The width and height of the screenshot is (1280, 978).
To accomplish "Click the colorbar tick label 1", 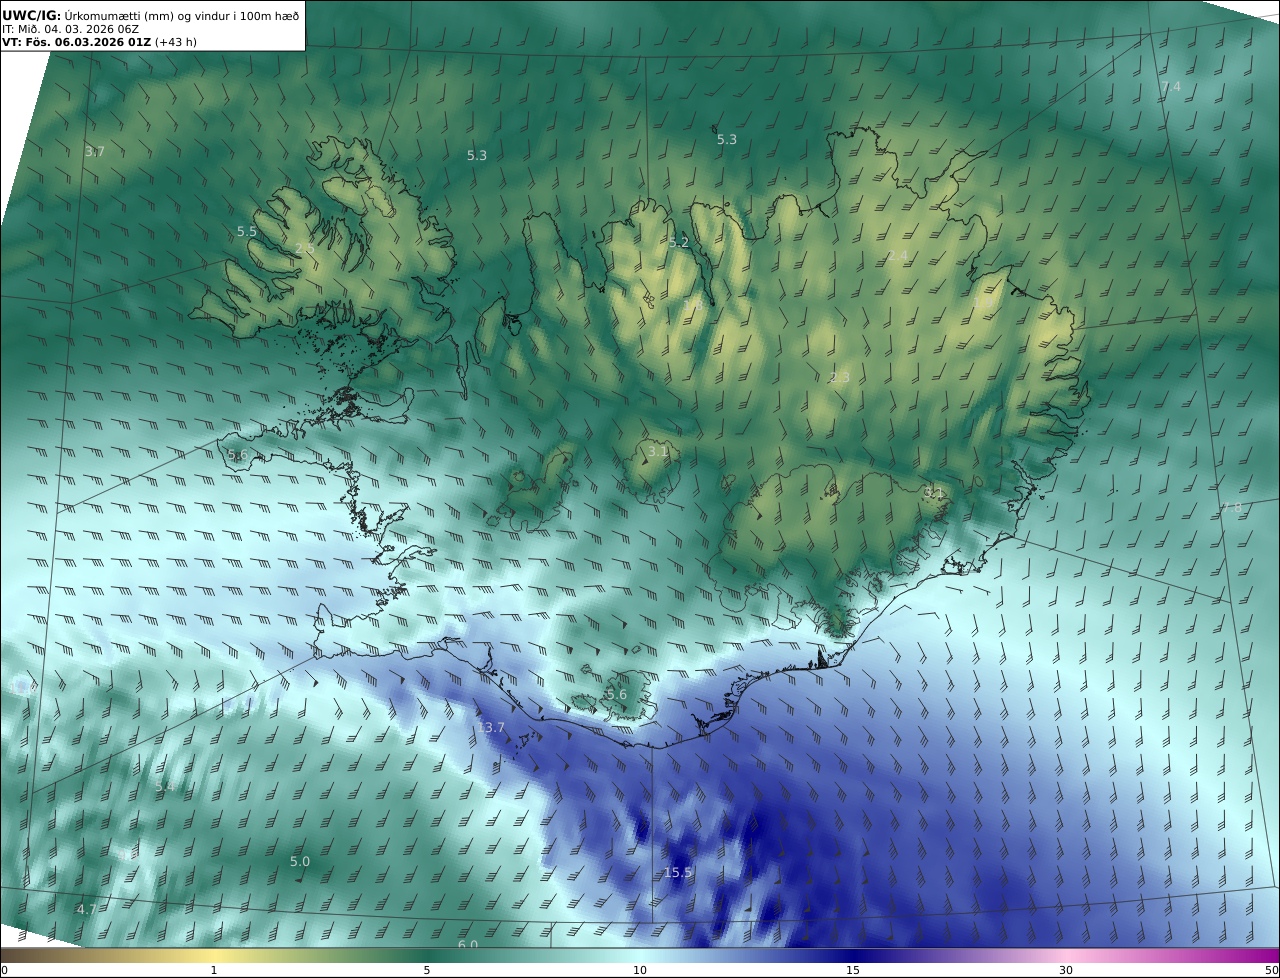I will pos(214,970).
